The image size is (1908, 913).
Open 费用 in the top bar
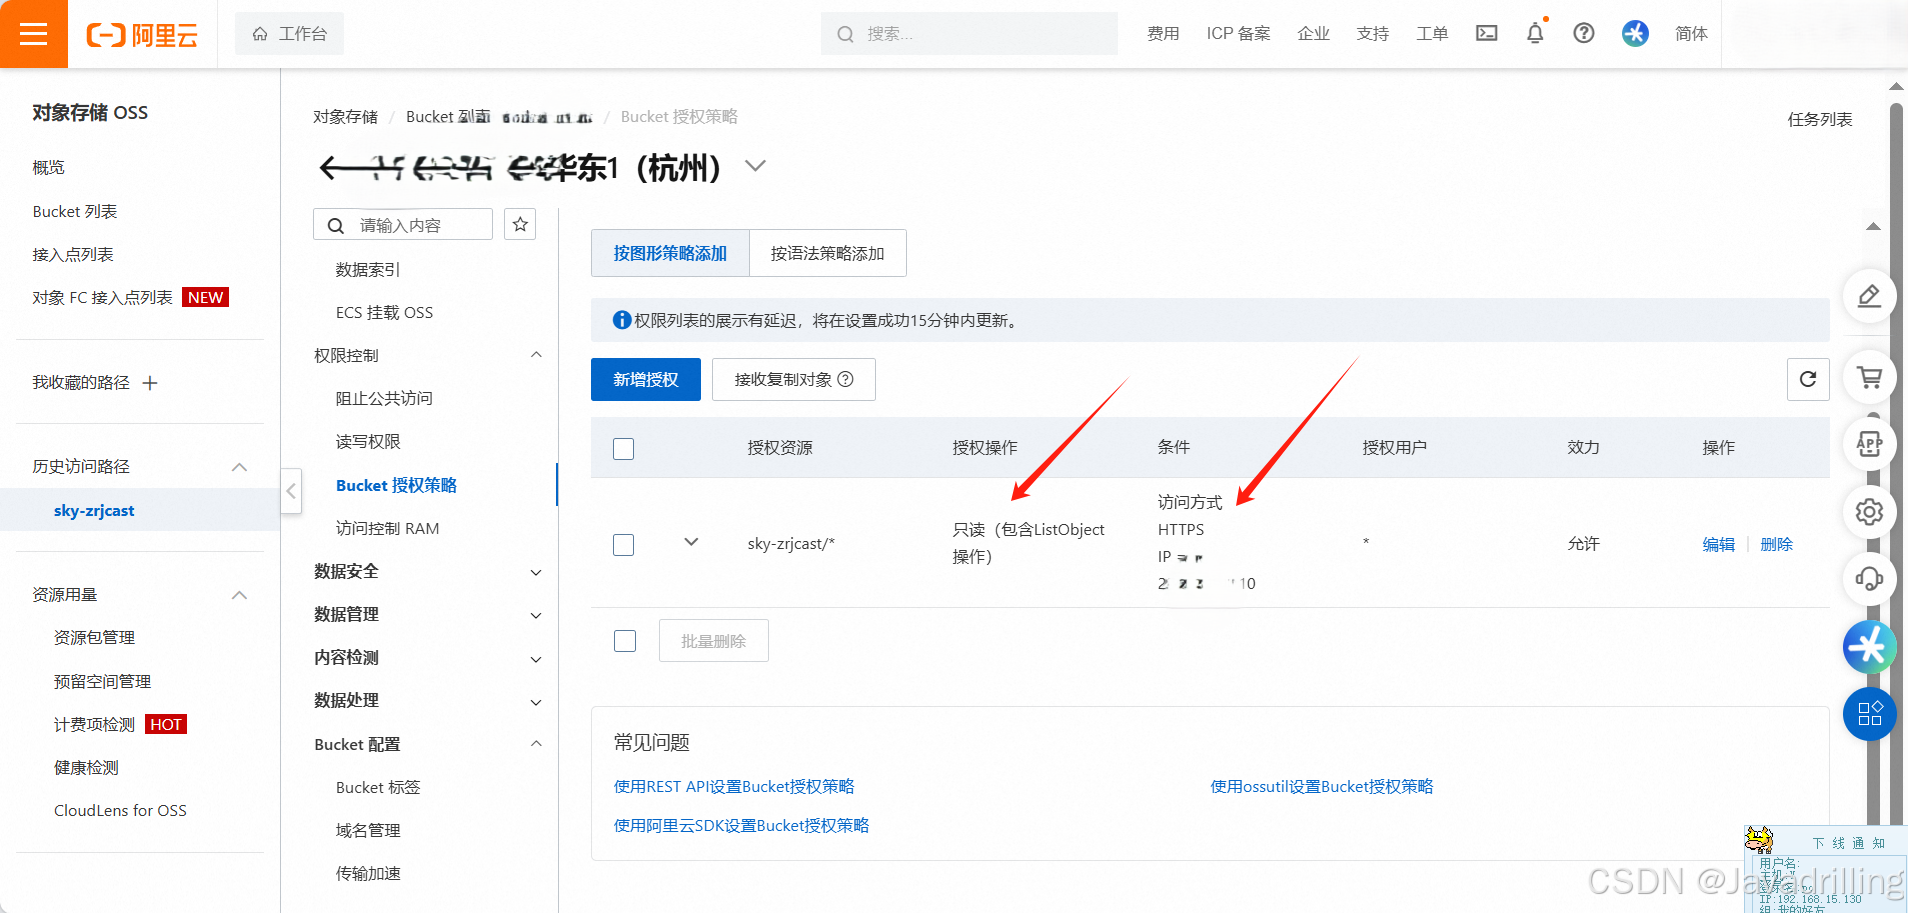point(1163,33)
